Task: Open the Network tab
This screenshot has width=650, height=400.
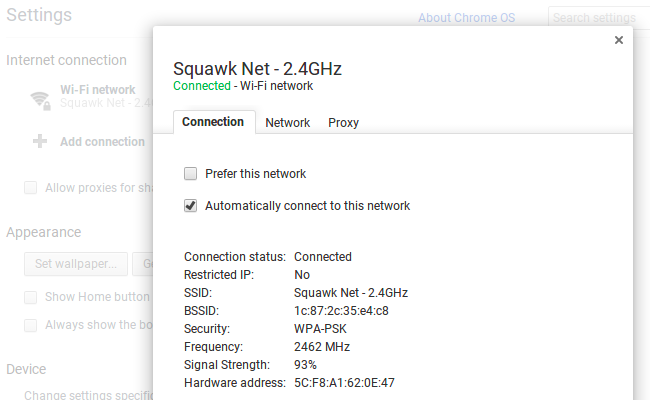Action: [x=287, y=123]
